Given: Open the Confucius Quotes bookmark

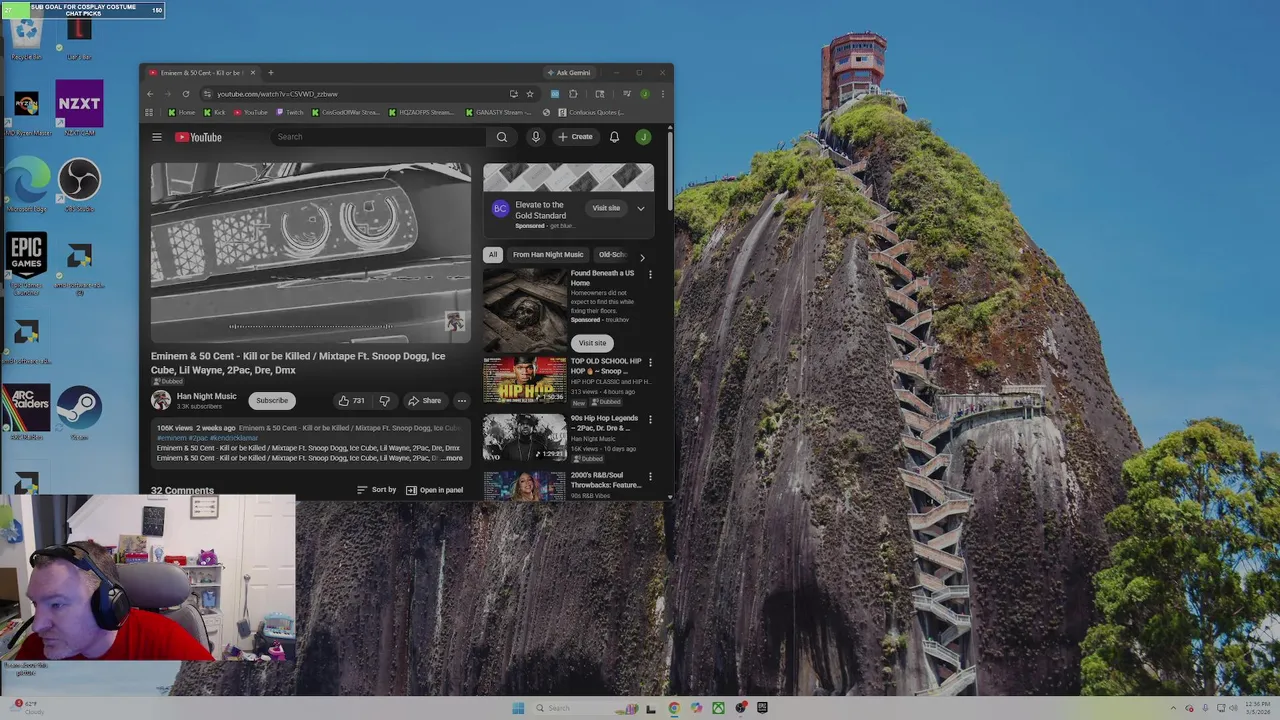Looking at the screenshot, I should click(x=592, y=112).
